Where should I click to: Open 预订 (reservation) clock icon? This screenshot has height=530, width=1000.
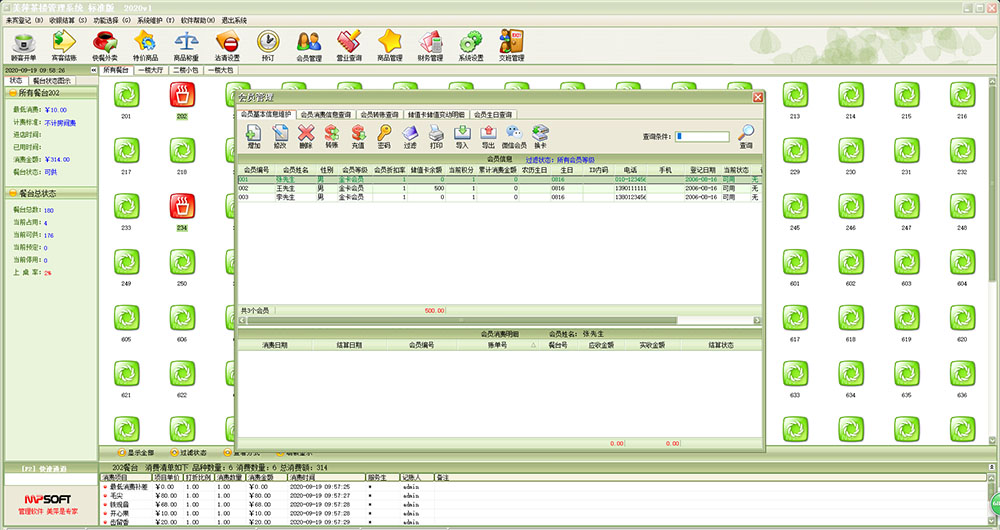tap(267, 45)
